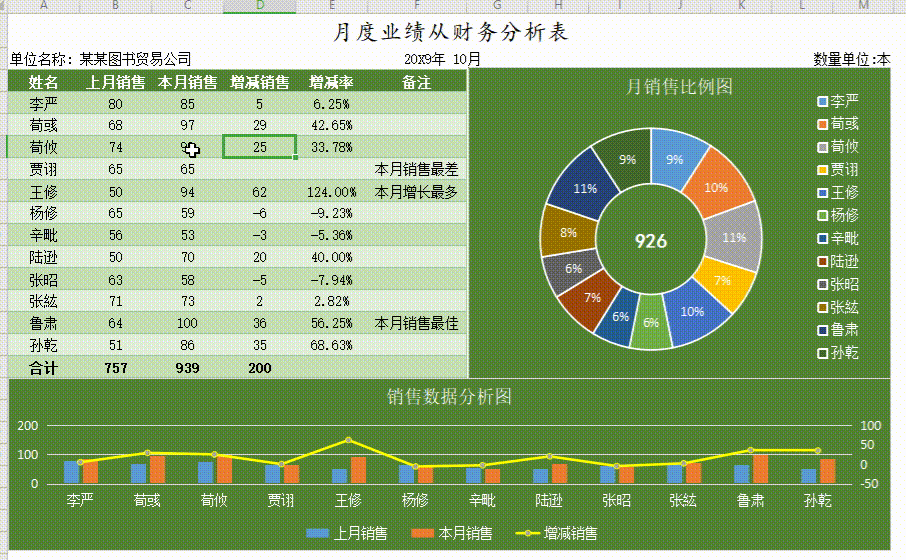This screenshot has height=560, width=906.
Task: Click the 上月销售 table header
Action: click(116, 82)
